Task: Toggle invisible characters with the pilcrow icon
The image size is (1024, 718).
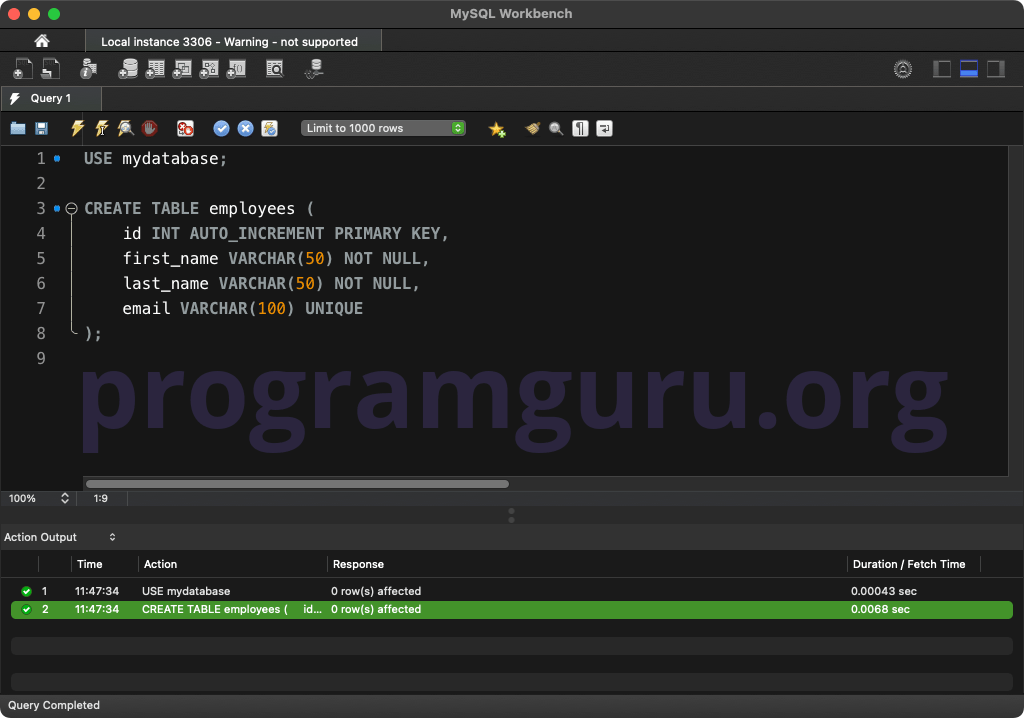Action: coord(580,128)
